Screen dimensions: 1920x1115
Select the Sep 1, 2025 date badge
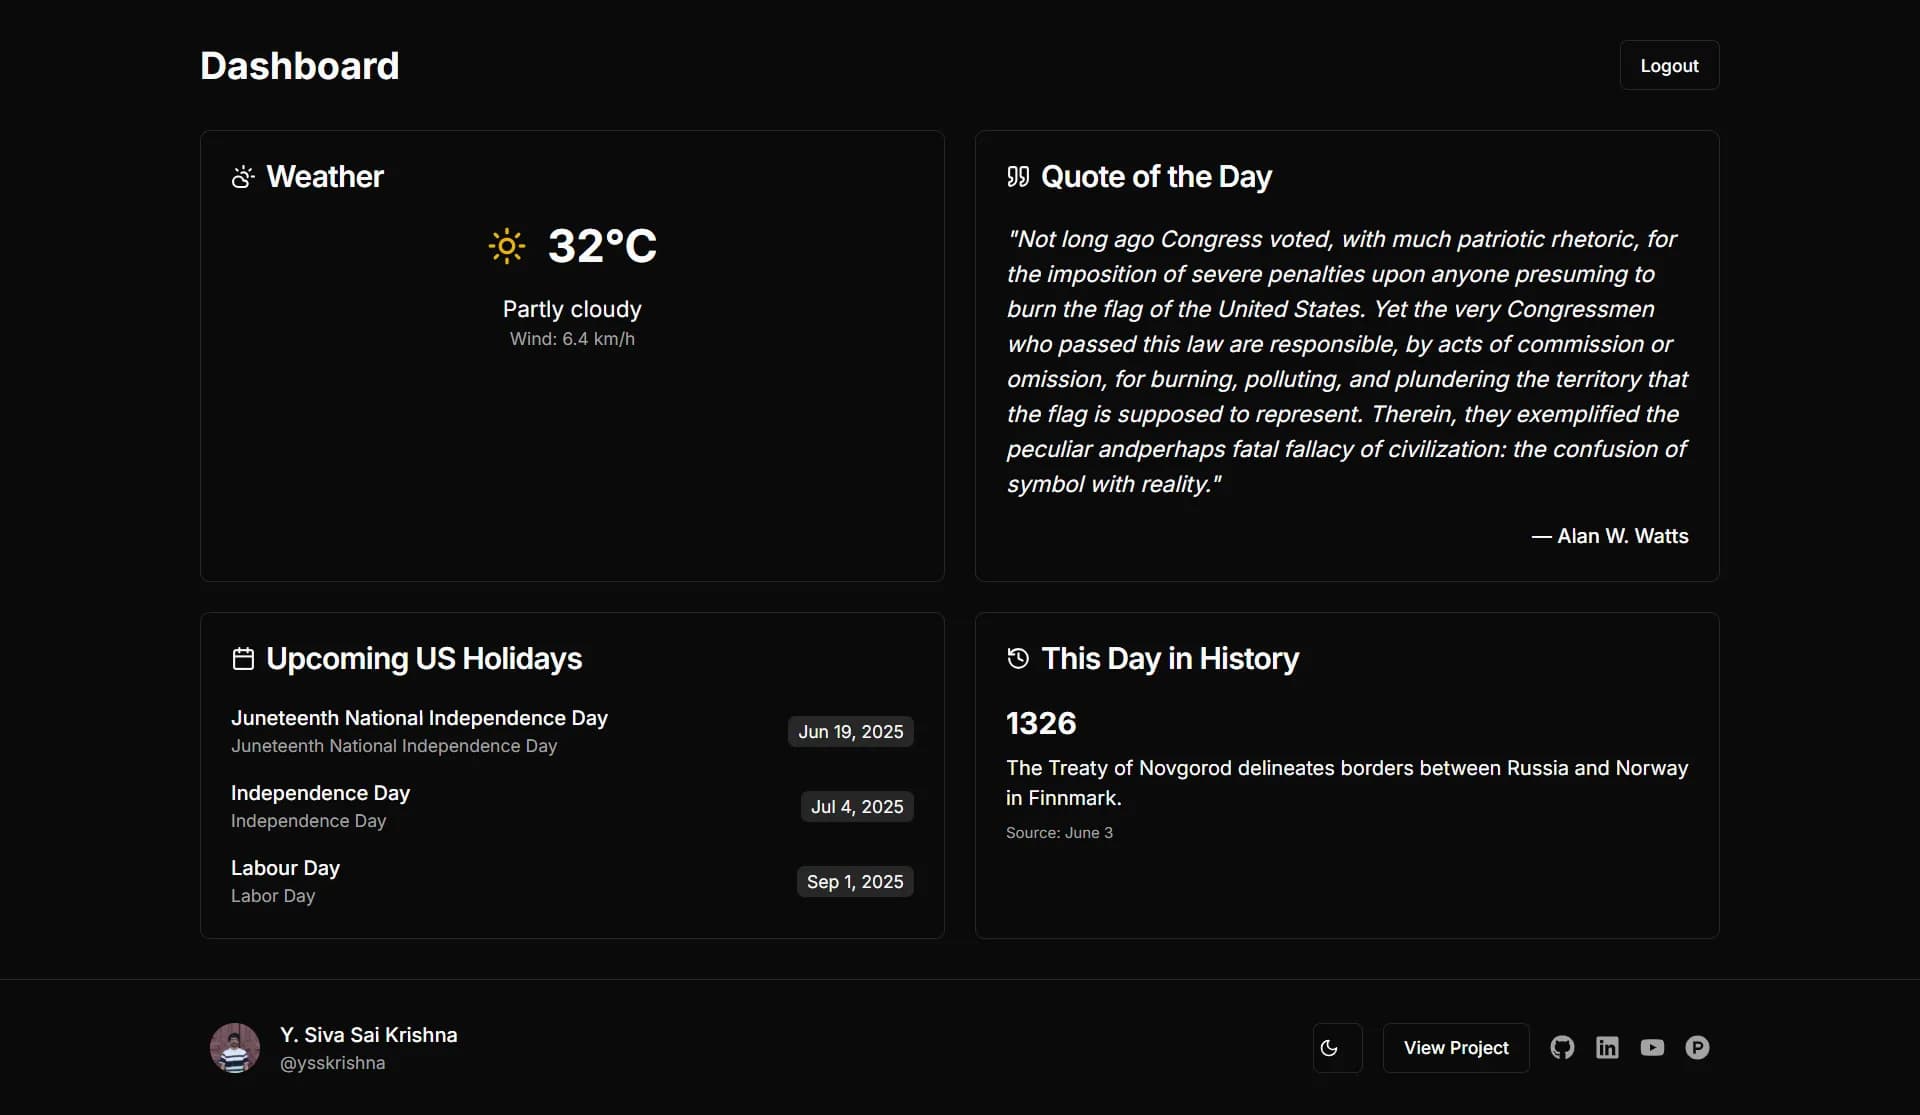click(x=855, y=881)
